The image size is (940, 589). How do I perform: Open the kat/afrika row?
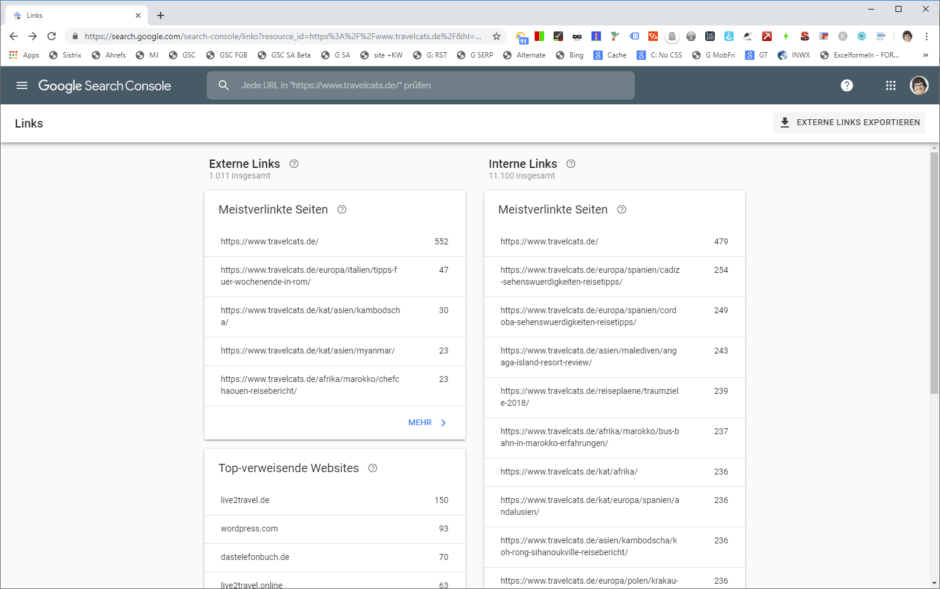(614, 472)
